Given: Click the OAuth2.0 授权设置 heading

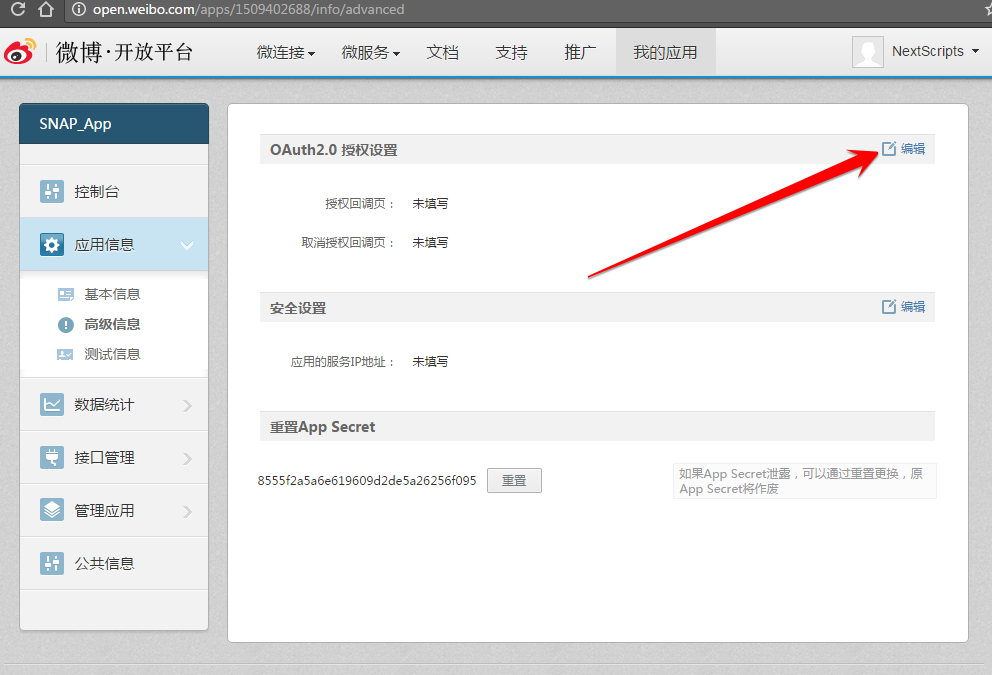Looking at the screenshot, I should tap(333, 150).
